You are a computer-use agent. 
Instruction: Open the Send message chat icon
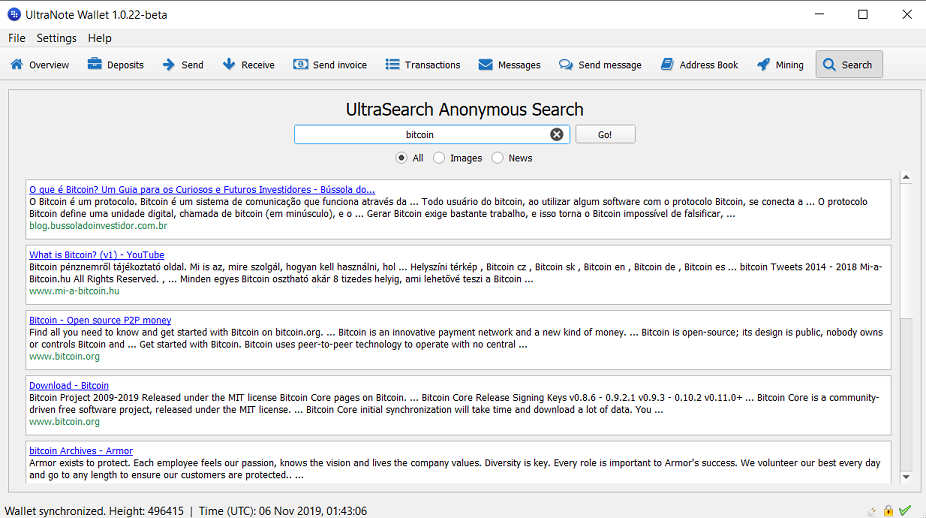pos(566,64)
